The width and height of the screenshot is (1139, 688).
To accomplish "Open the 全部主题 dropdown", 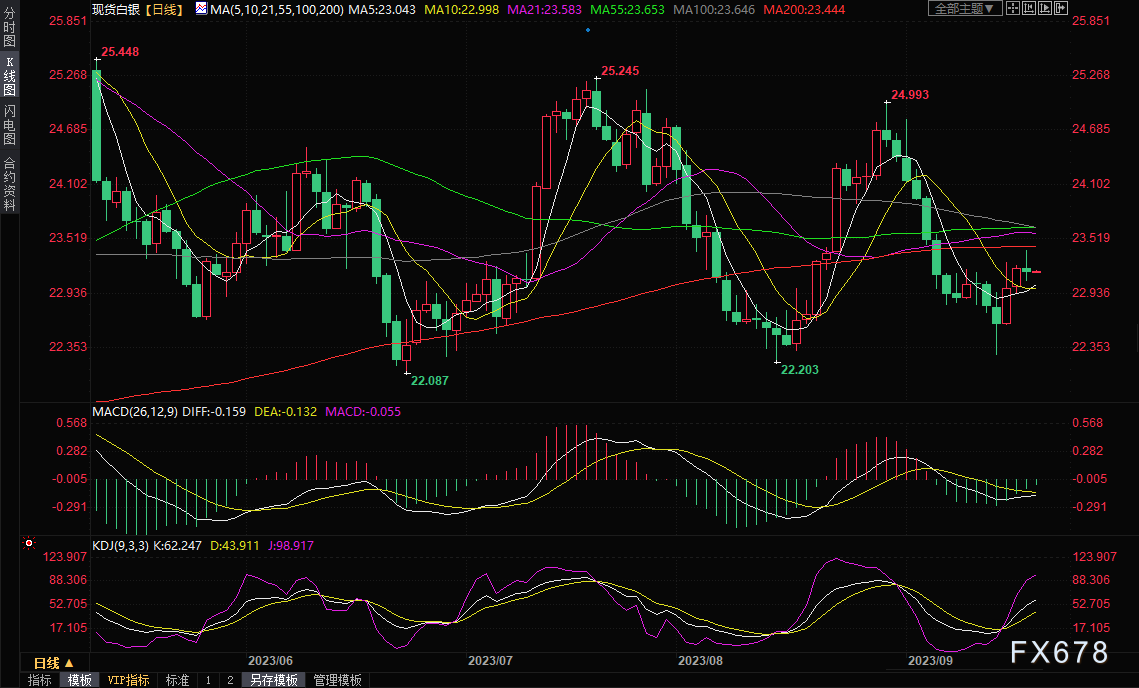I will point(965,9).
